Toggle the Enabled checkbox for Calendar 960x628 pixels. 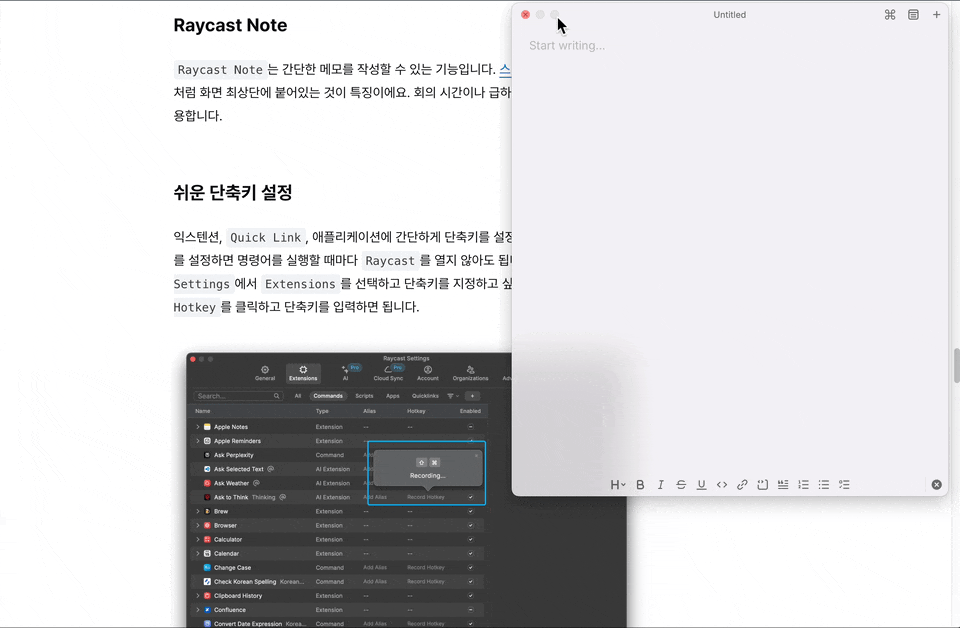(470, 553)
